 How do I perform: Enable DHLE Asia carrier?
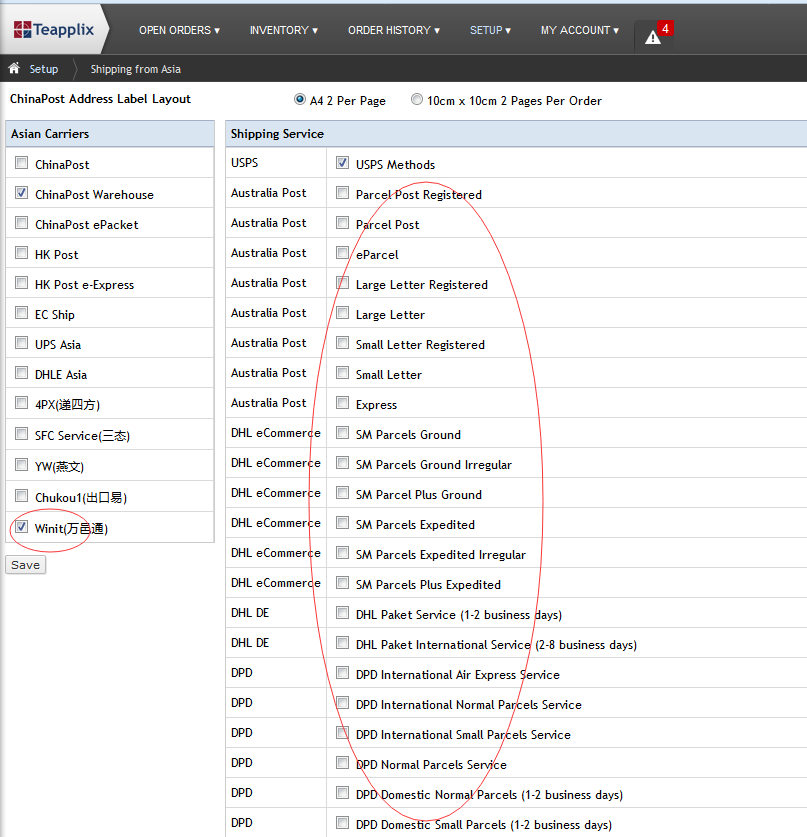[x=21, y=372]
